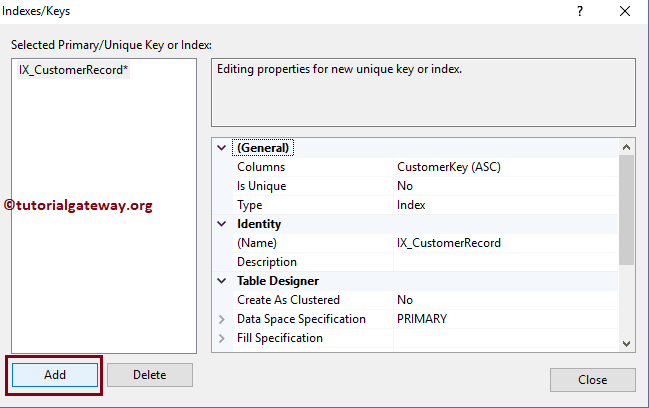Collapse the Identity property section
649x408 pixels.
[222, 224]
